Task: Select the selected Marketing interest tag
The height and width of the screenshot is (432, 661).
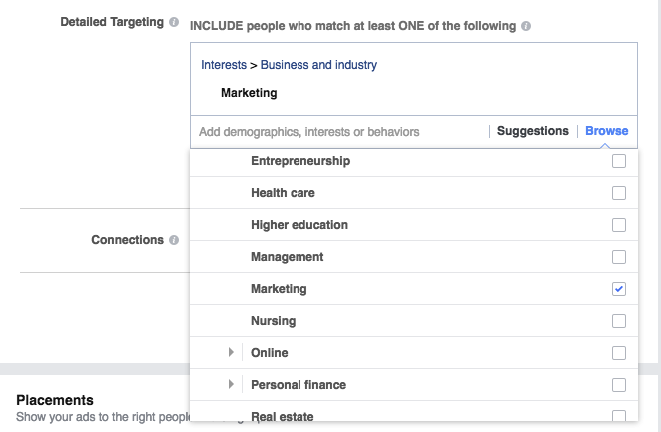Action: pyautogui.click(x=249, y=93)
